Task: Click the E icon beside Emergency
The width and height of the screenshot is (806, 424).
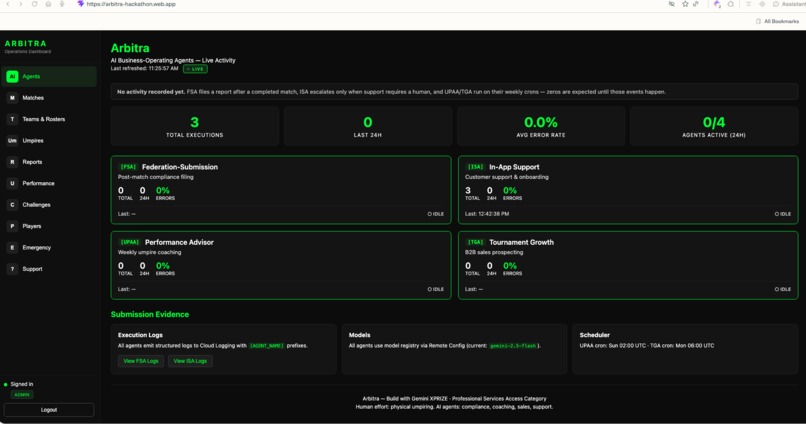Action: click(12, 248)
